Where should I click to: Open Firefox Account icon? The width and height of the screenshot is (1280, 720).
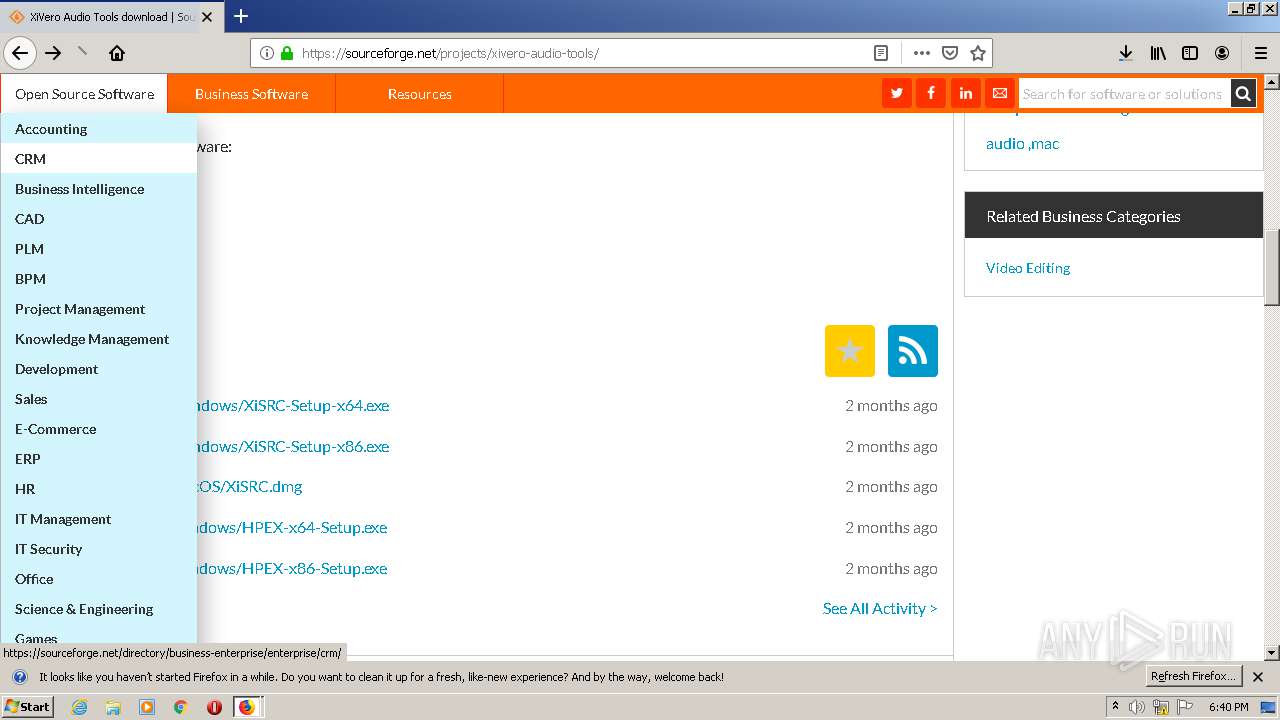click(1222, 53)
